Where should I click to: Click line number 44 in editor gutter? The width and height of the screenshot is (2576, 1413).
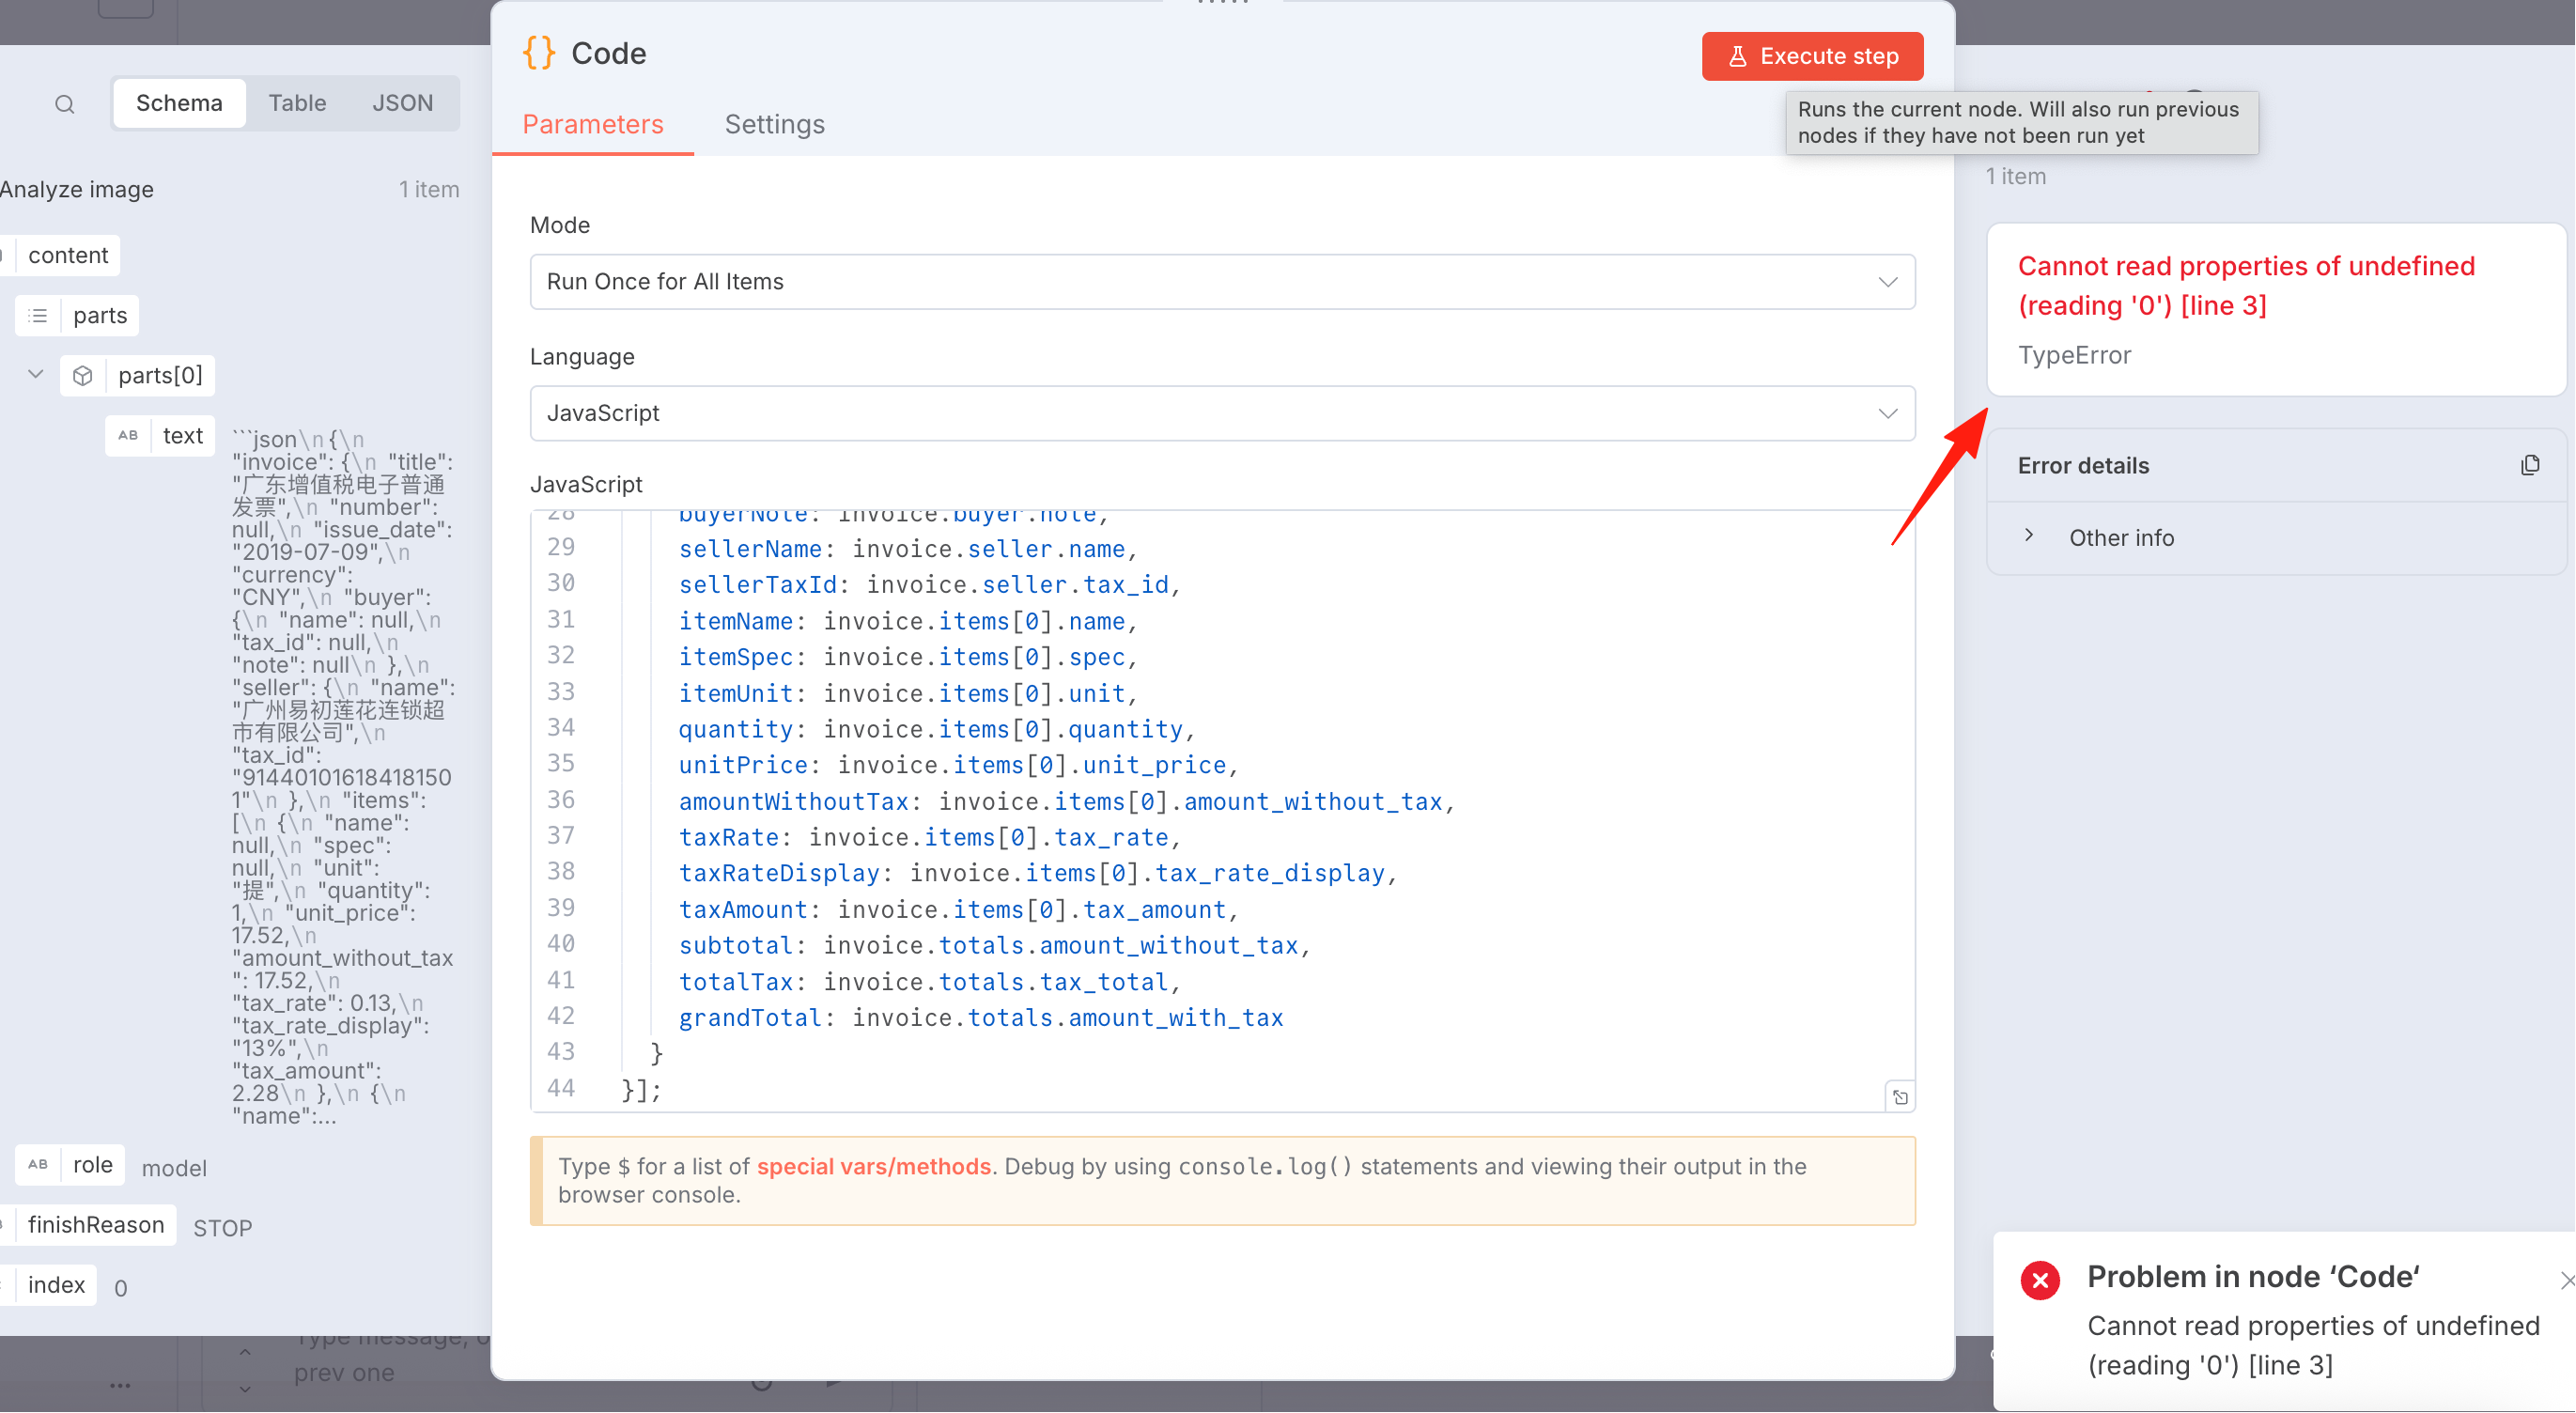pos(561,1087)
